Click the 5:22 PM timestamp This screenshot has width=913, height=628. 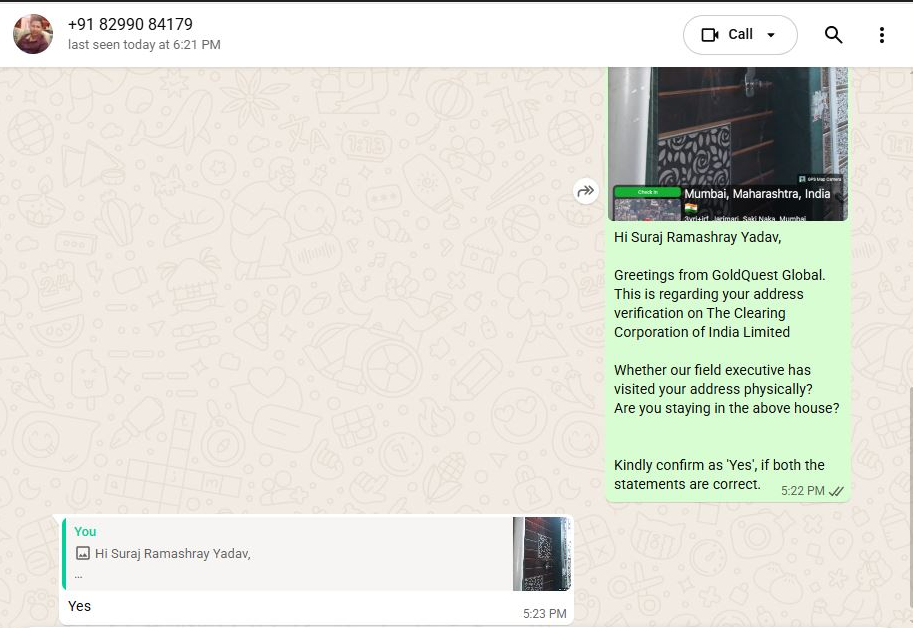tap(802, 491)
